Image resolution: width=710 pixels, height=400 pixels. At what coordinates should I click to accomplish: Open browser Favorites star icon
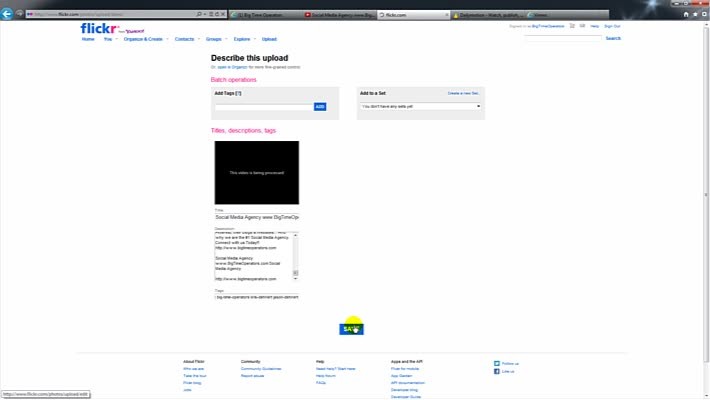[x=695, y=14]
